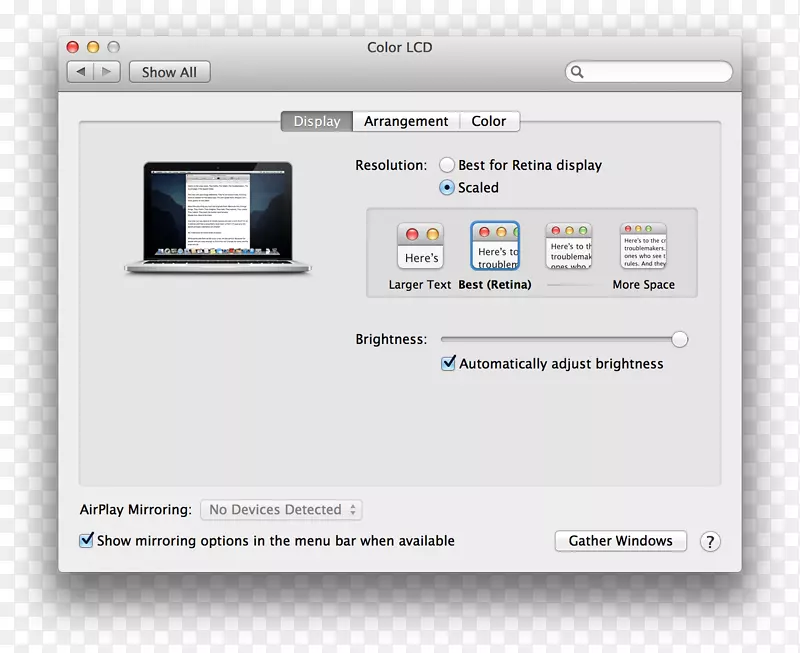The width and height of the screenshot is (800, 653).
Task: Click inside the search field
Action: point(650,72)
